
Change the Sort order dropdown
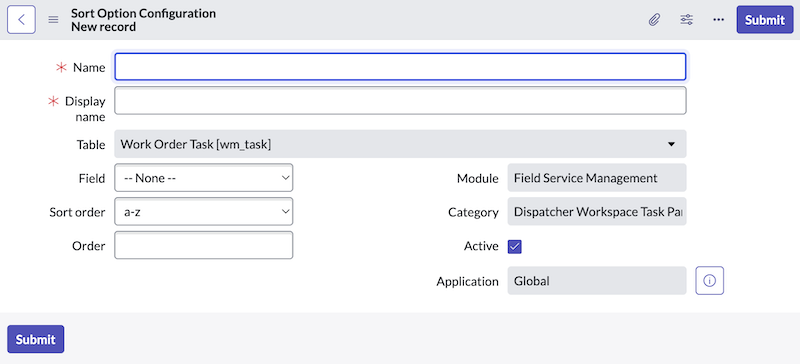pyautogui.click(x=204, y=211)
